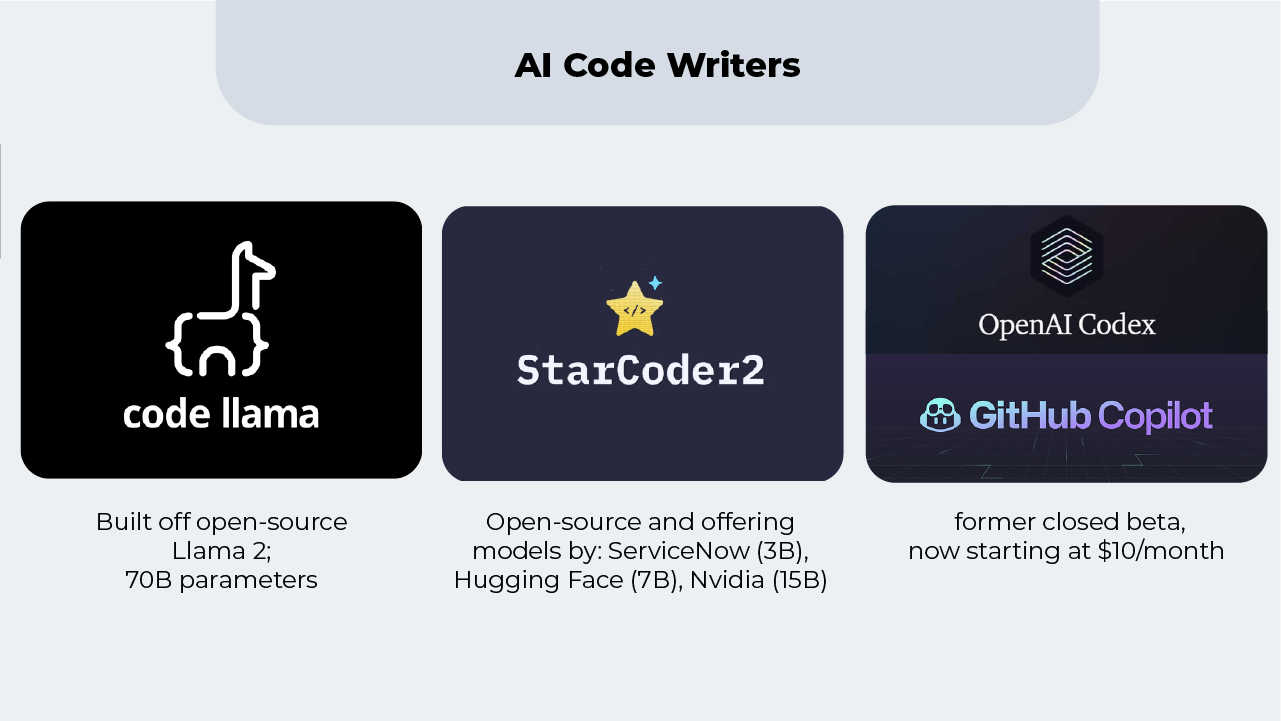Click the "AI Code Writers" slide title
The image size is (1281, 721).
[657, 65]
